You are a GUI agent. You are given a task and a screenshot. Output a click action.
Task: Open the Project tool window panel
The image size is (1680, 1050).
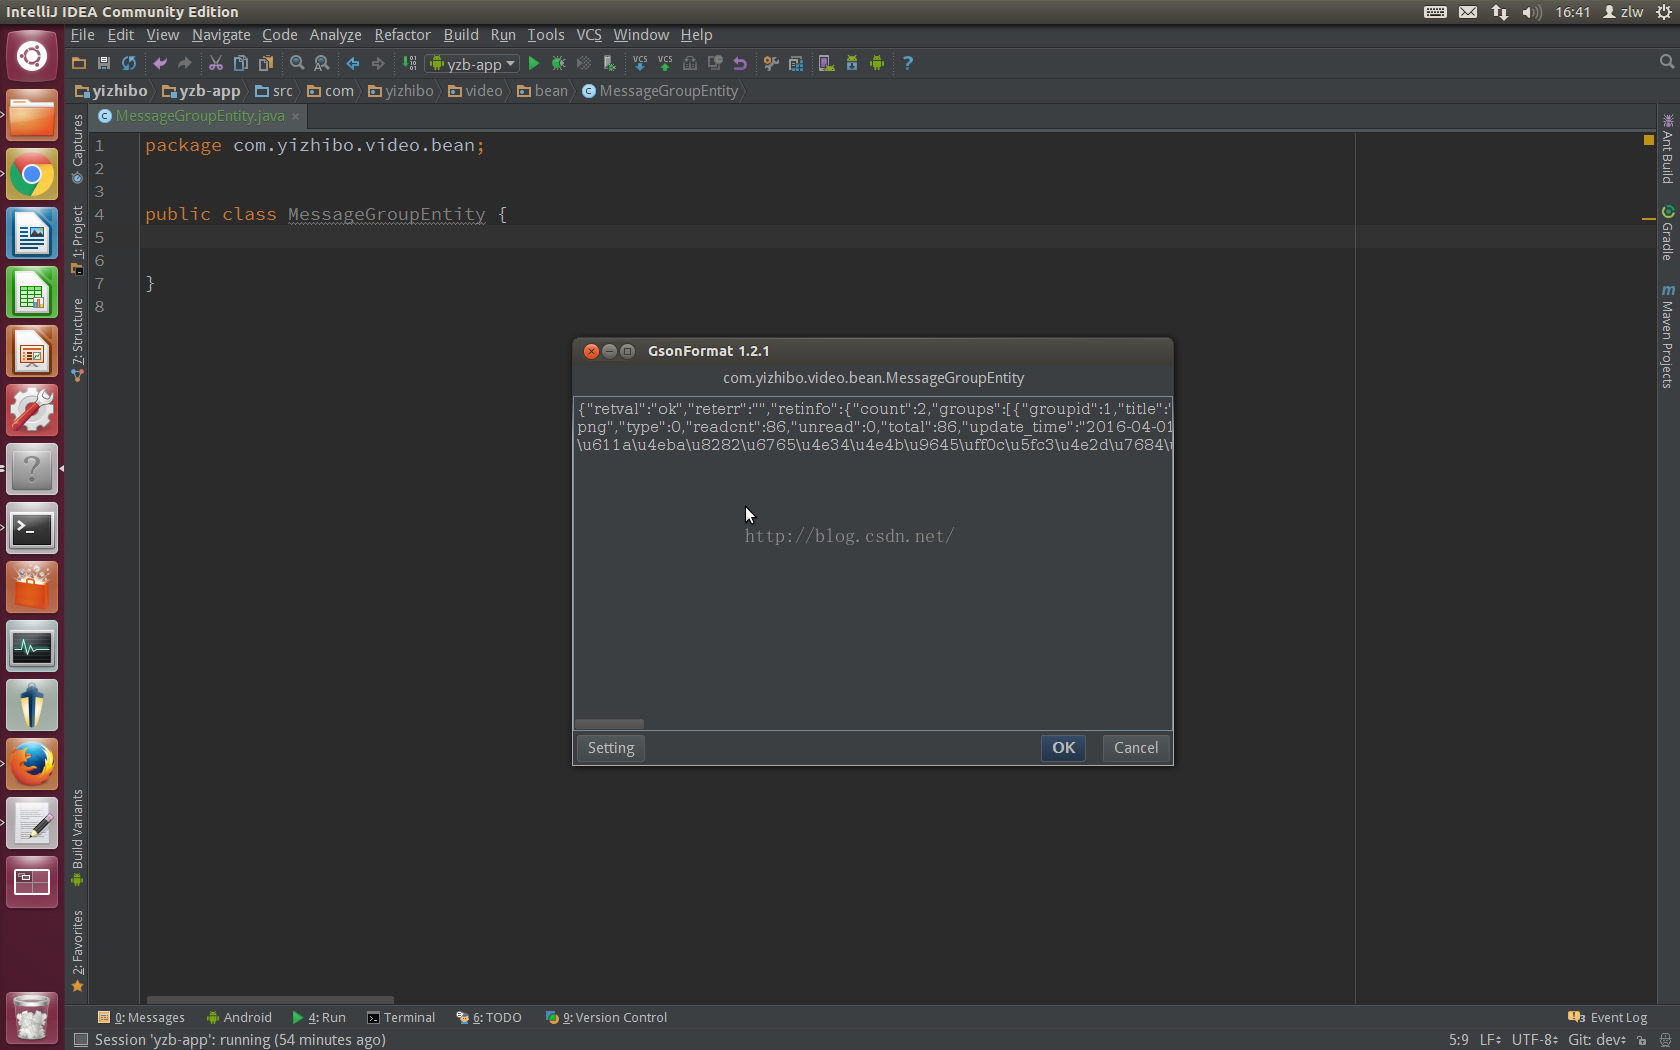click(x=77, y=240)
